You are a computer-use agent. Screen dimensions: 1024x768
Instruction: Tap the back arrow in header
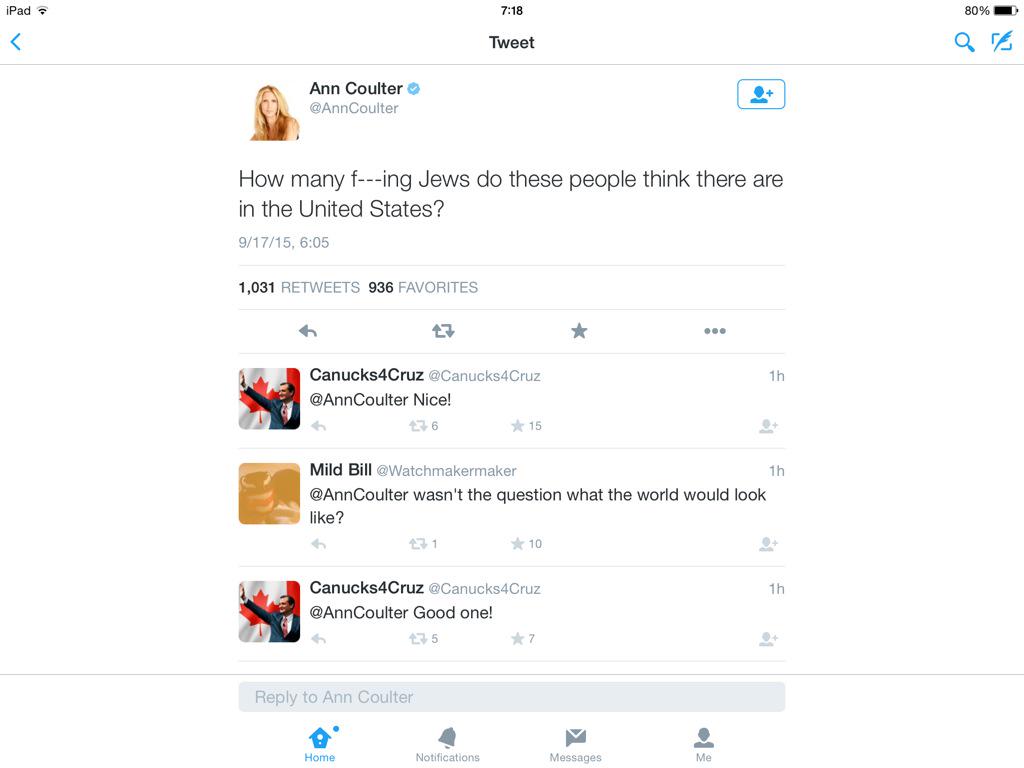(x=16, y=42)
